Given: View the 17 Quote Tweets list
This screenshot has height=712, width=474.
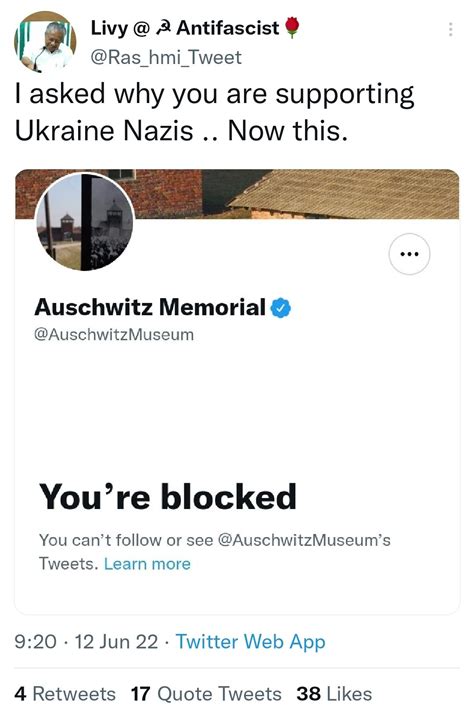Looking at the screenshot, I should coord(206,694).
